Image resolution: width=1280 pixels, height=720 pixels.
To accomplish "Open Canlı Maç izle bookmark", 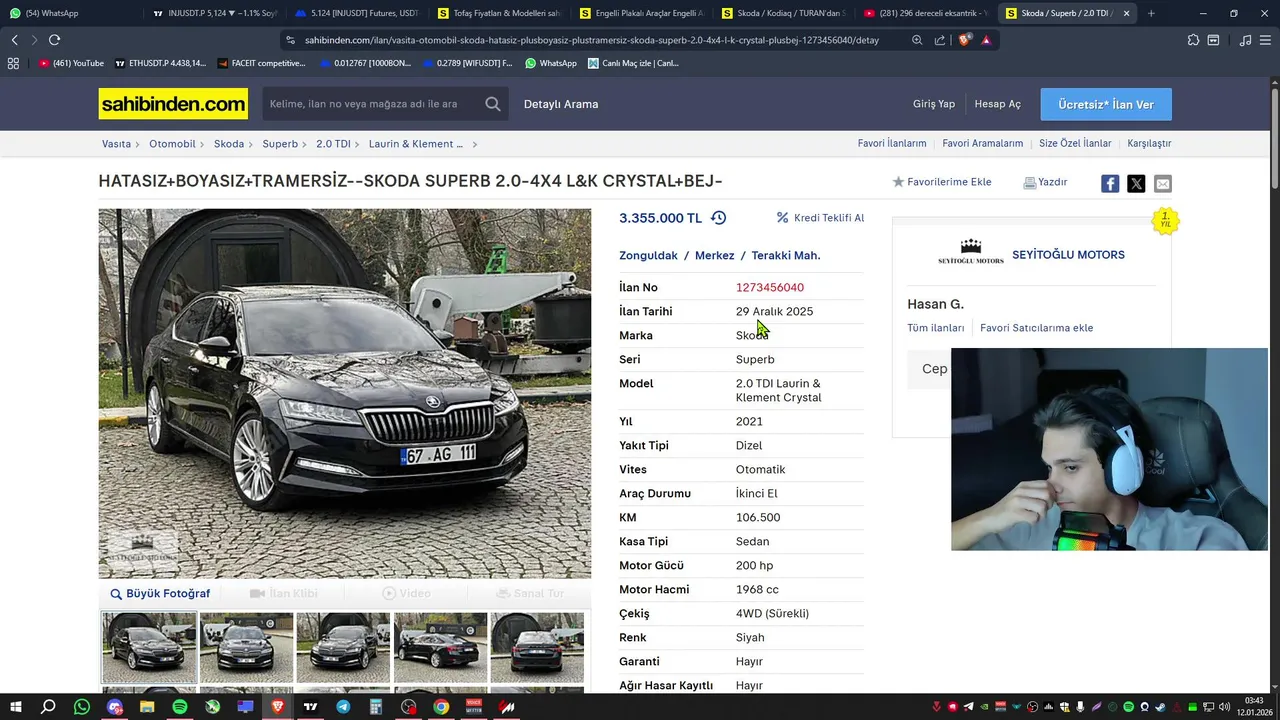I will [634, 63].
